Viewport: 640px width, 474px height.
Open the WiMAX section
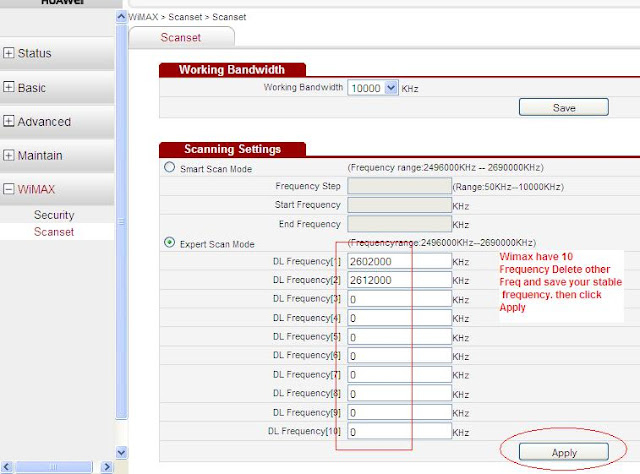36,189
